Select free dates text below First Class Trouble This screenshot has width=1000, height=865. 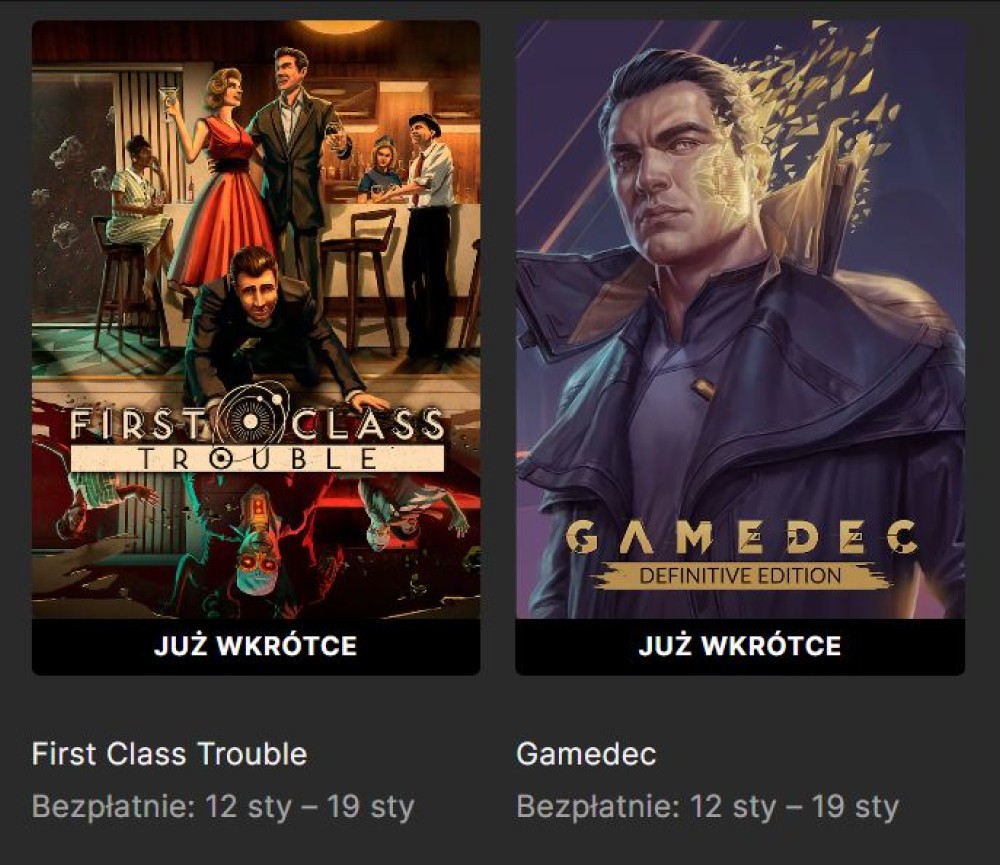point(223,807)
